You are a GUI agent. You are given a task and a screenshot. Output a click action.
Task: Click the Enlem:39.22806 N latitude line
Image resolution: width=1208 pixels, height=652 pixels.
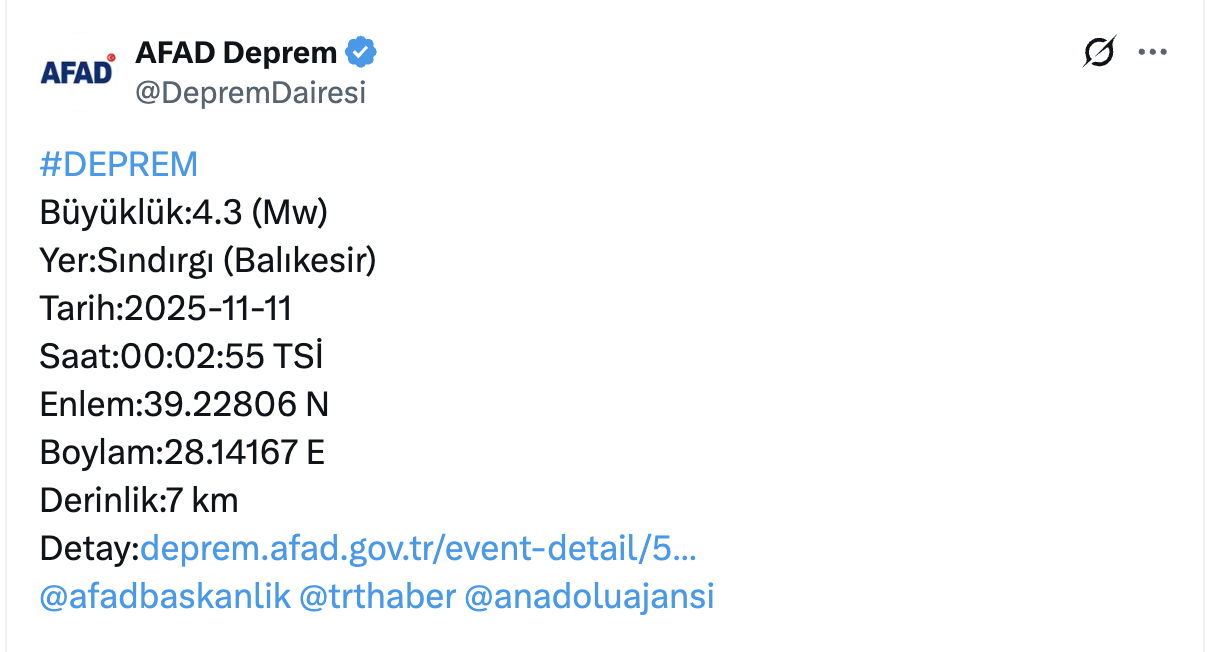[x=184, y=404]
